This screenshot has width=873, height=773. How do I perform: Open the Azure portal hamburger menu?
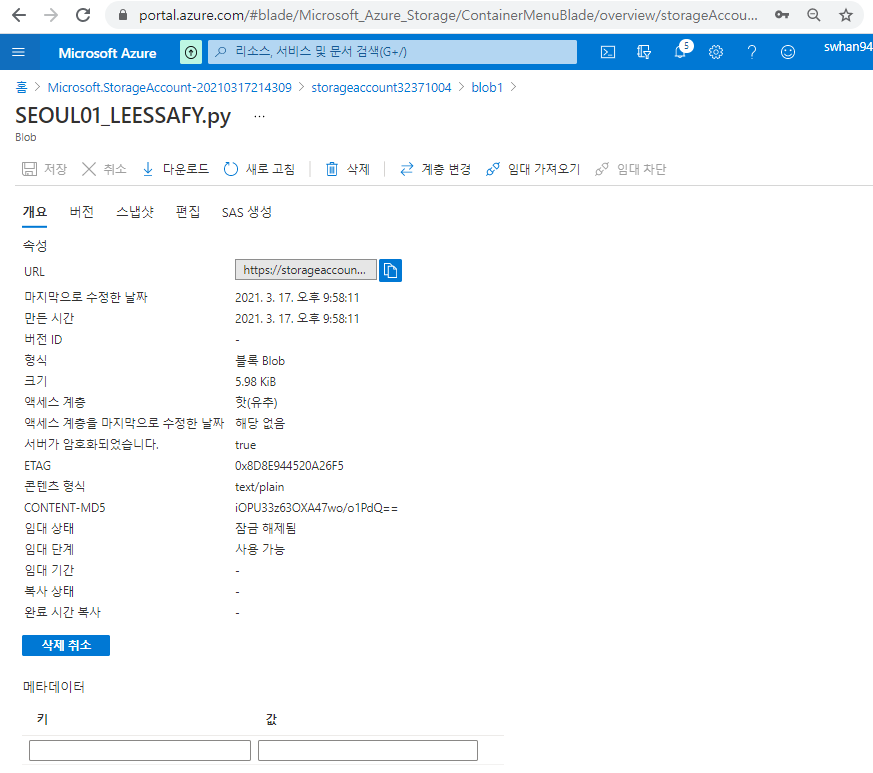tap(18, 52)
